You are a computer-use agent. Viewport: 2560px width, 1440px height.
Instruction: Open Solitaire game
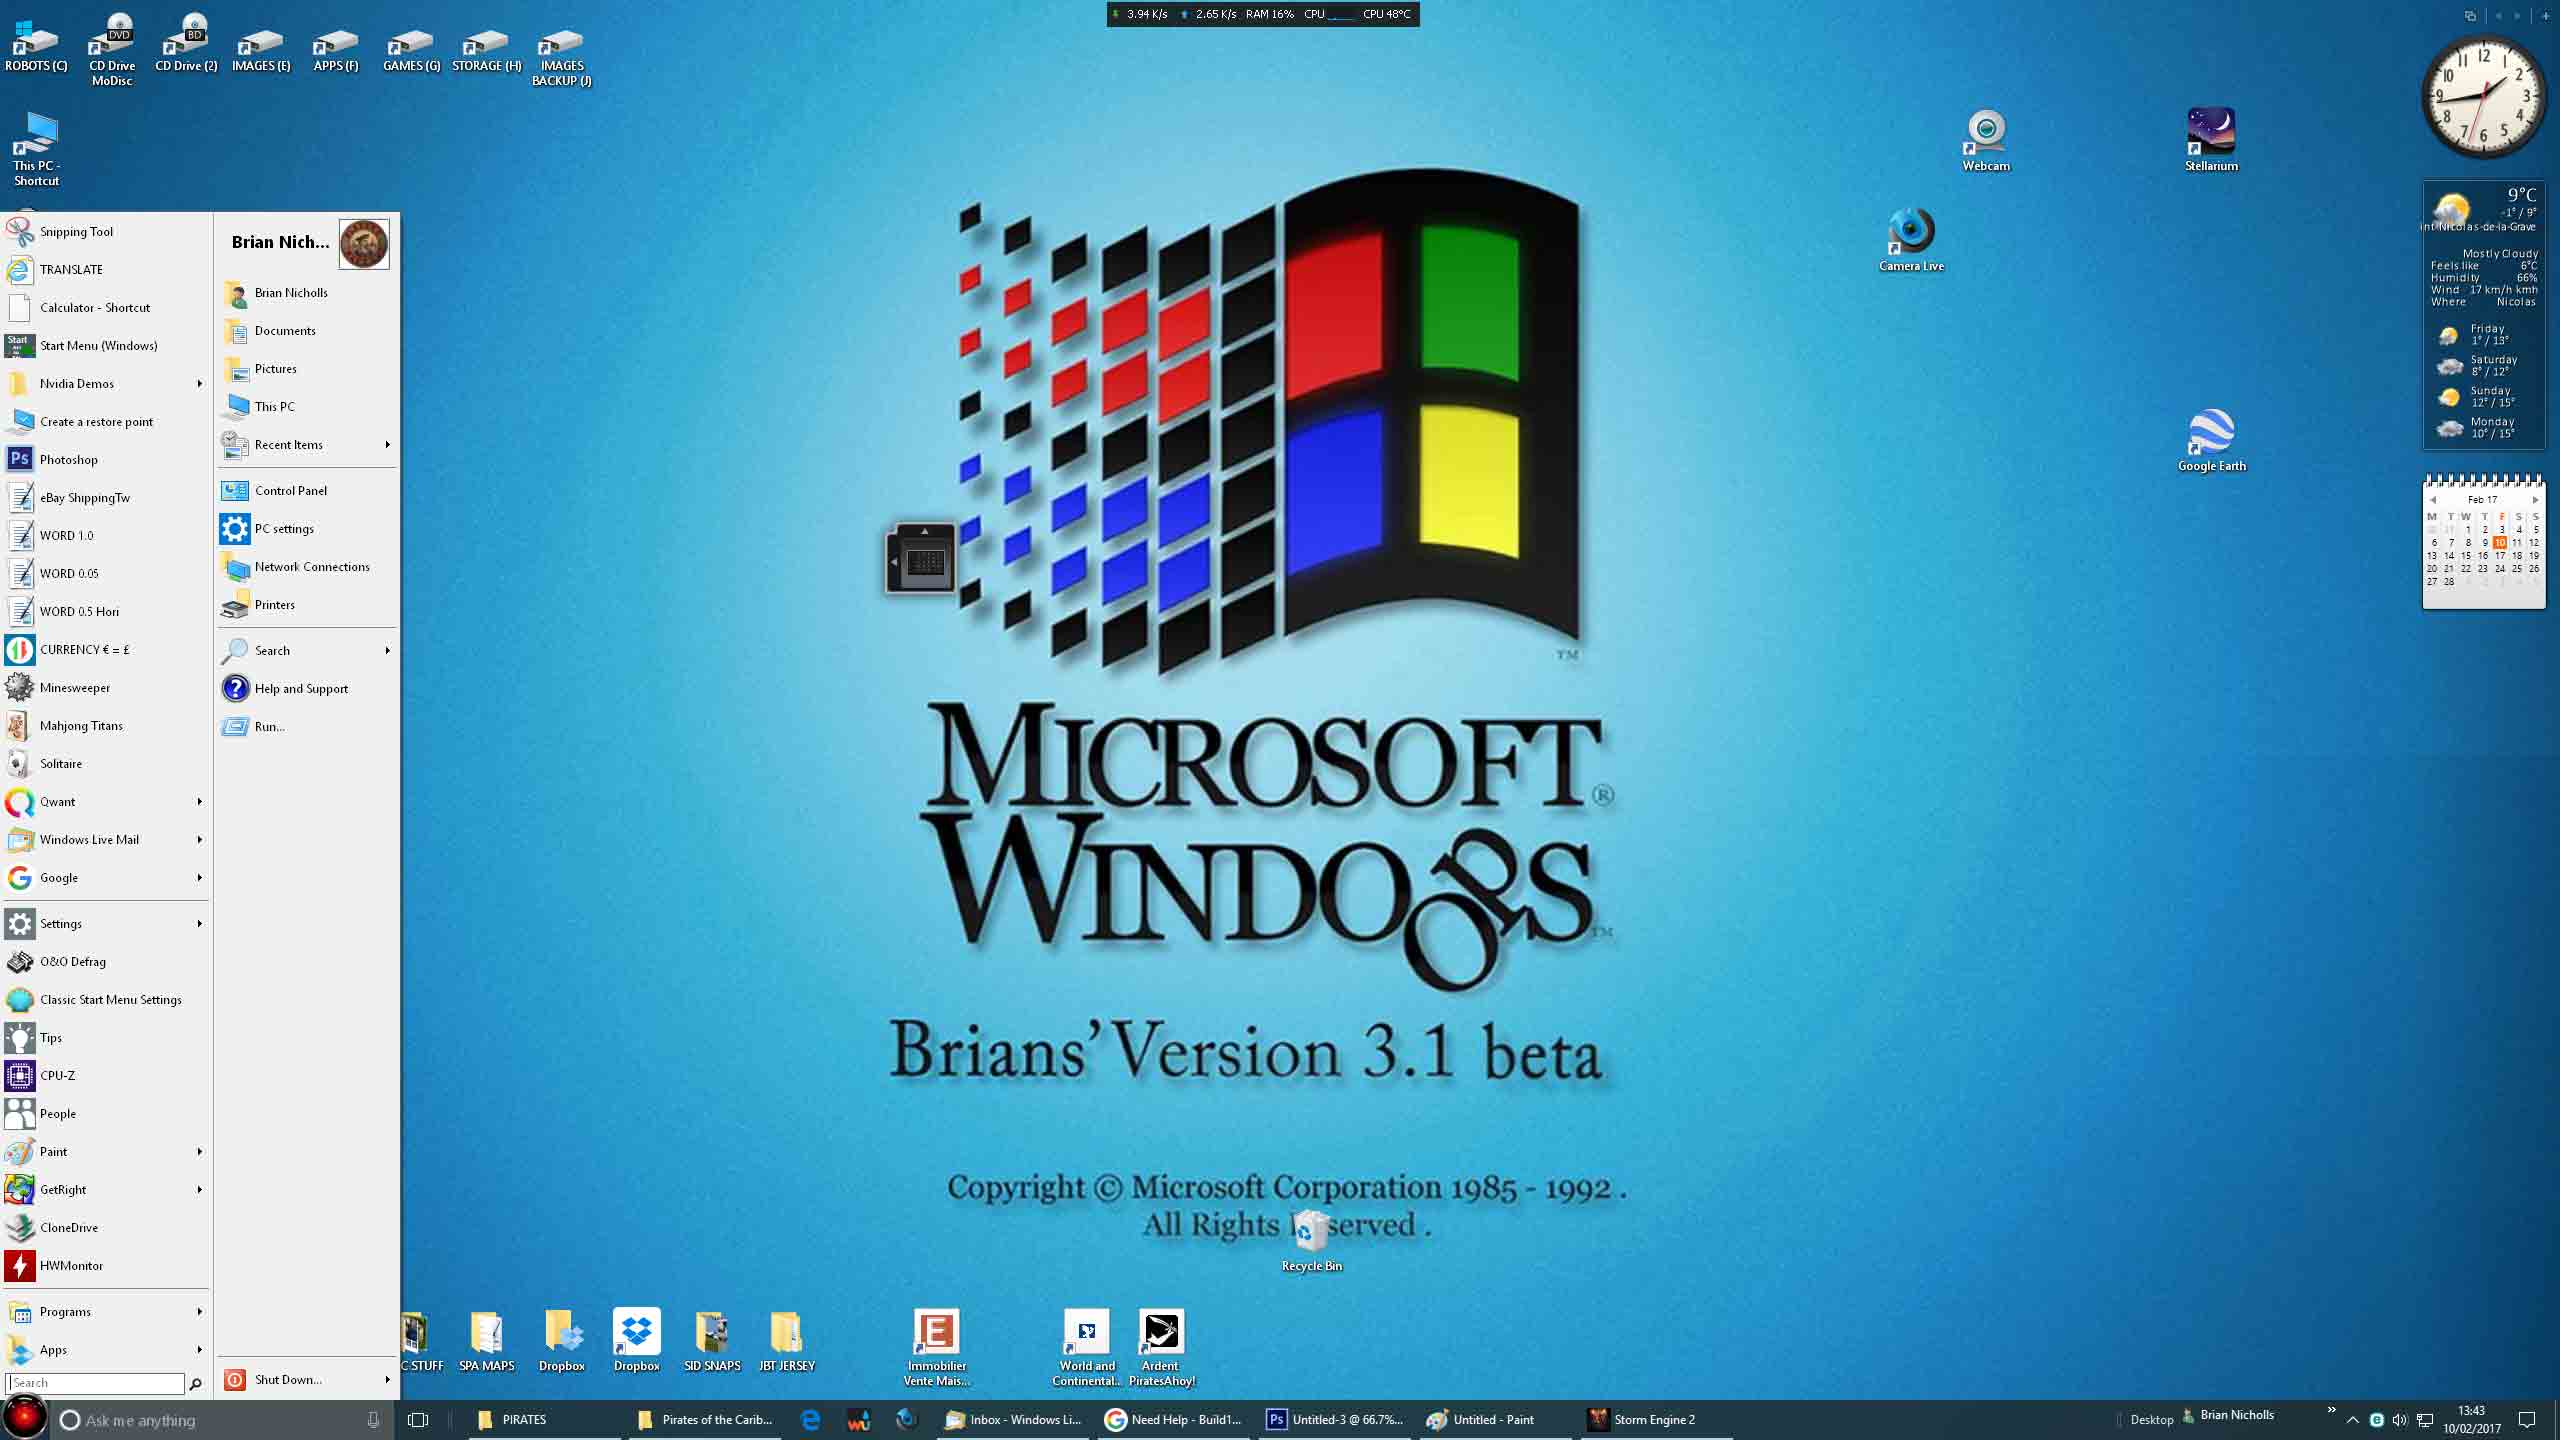click(106, 763)
